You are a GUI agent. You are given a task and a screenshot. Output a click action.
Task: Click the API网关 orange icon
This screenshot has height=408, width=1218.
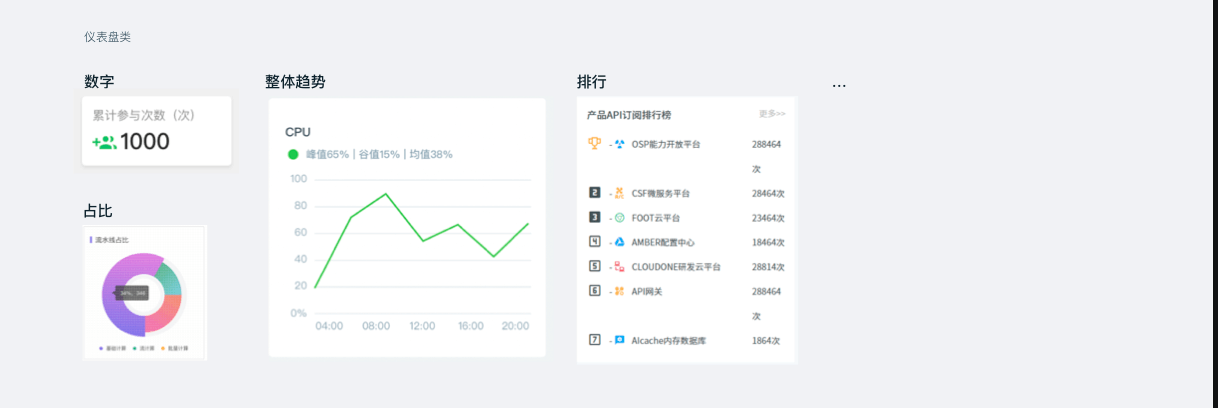620,291
